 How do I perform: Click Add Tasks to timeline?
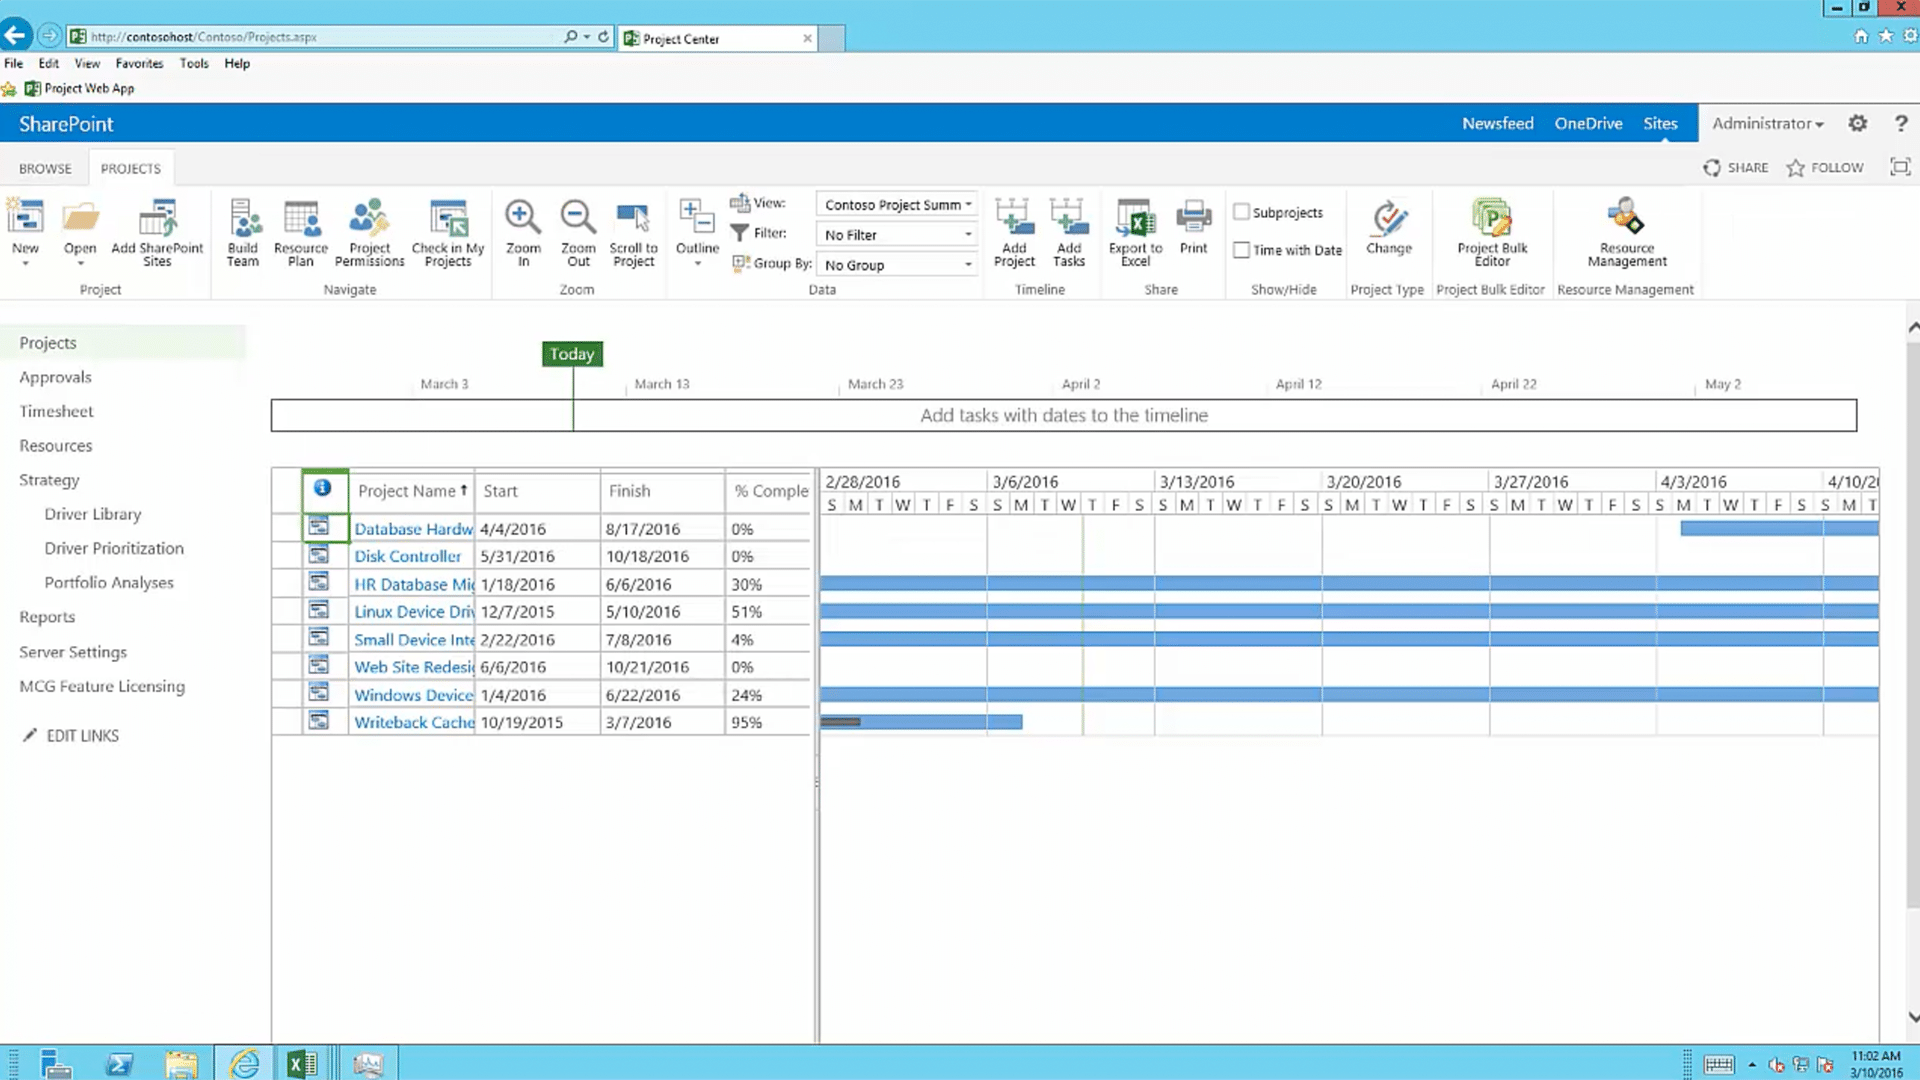1068,233
